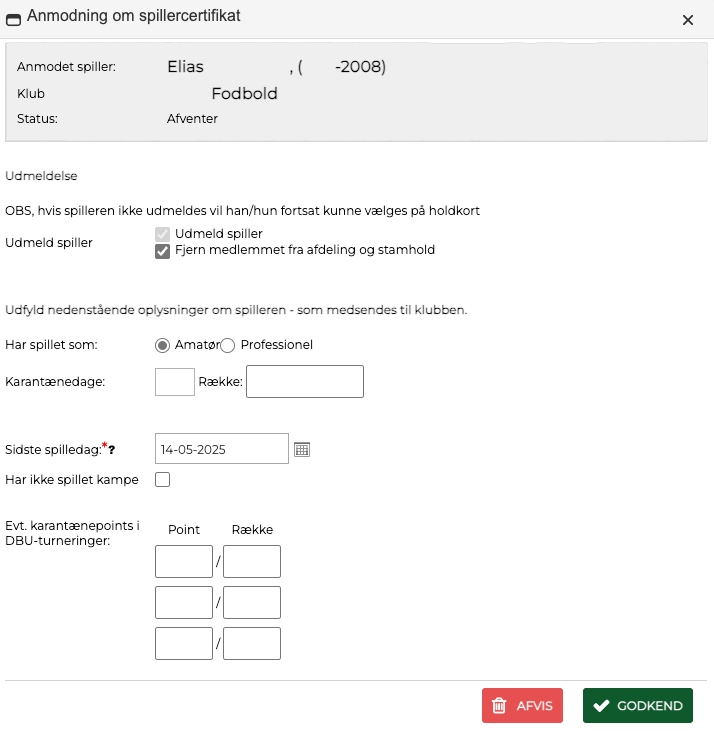Screen dimensions: 714x742
Task: Click the first row Række field in DBU-turneringer
Action: 252,562
